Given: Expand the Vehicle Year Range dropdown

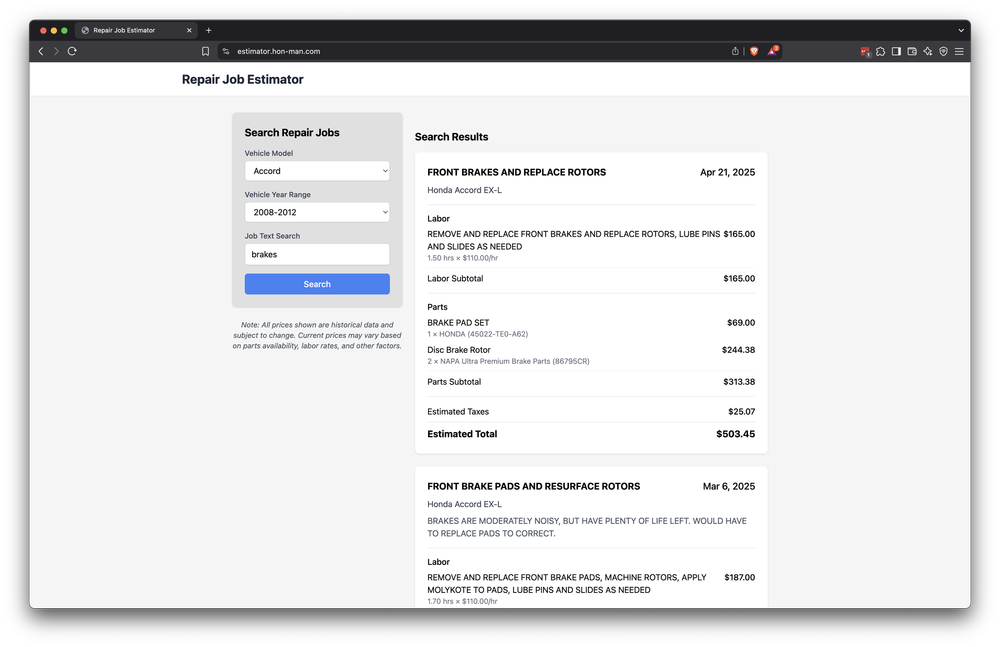Looking at the screenshot, I should 317,212.
